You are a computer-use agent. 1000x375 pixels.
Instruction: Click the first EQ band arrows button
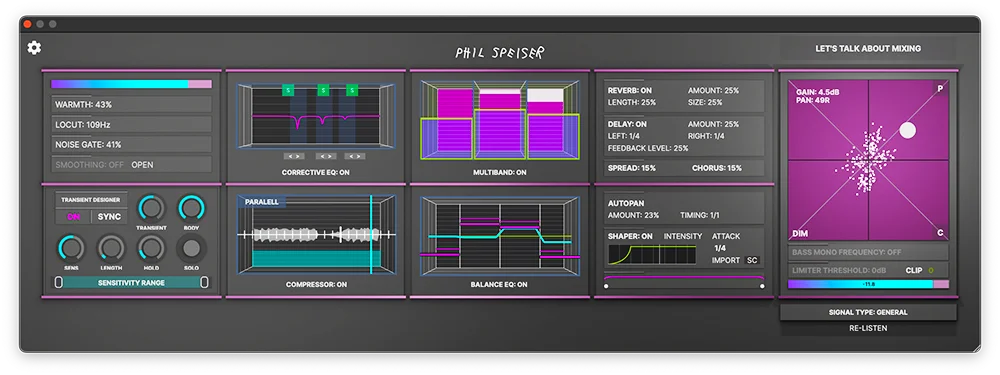pyautogui.click(x=294, y=156)
